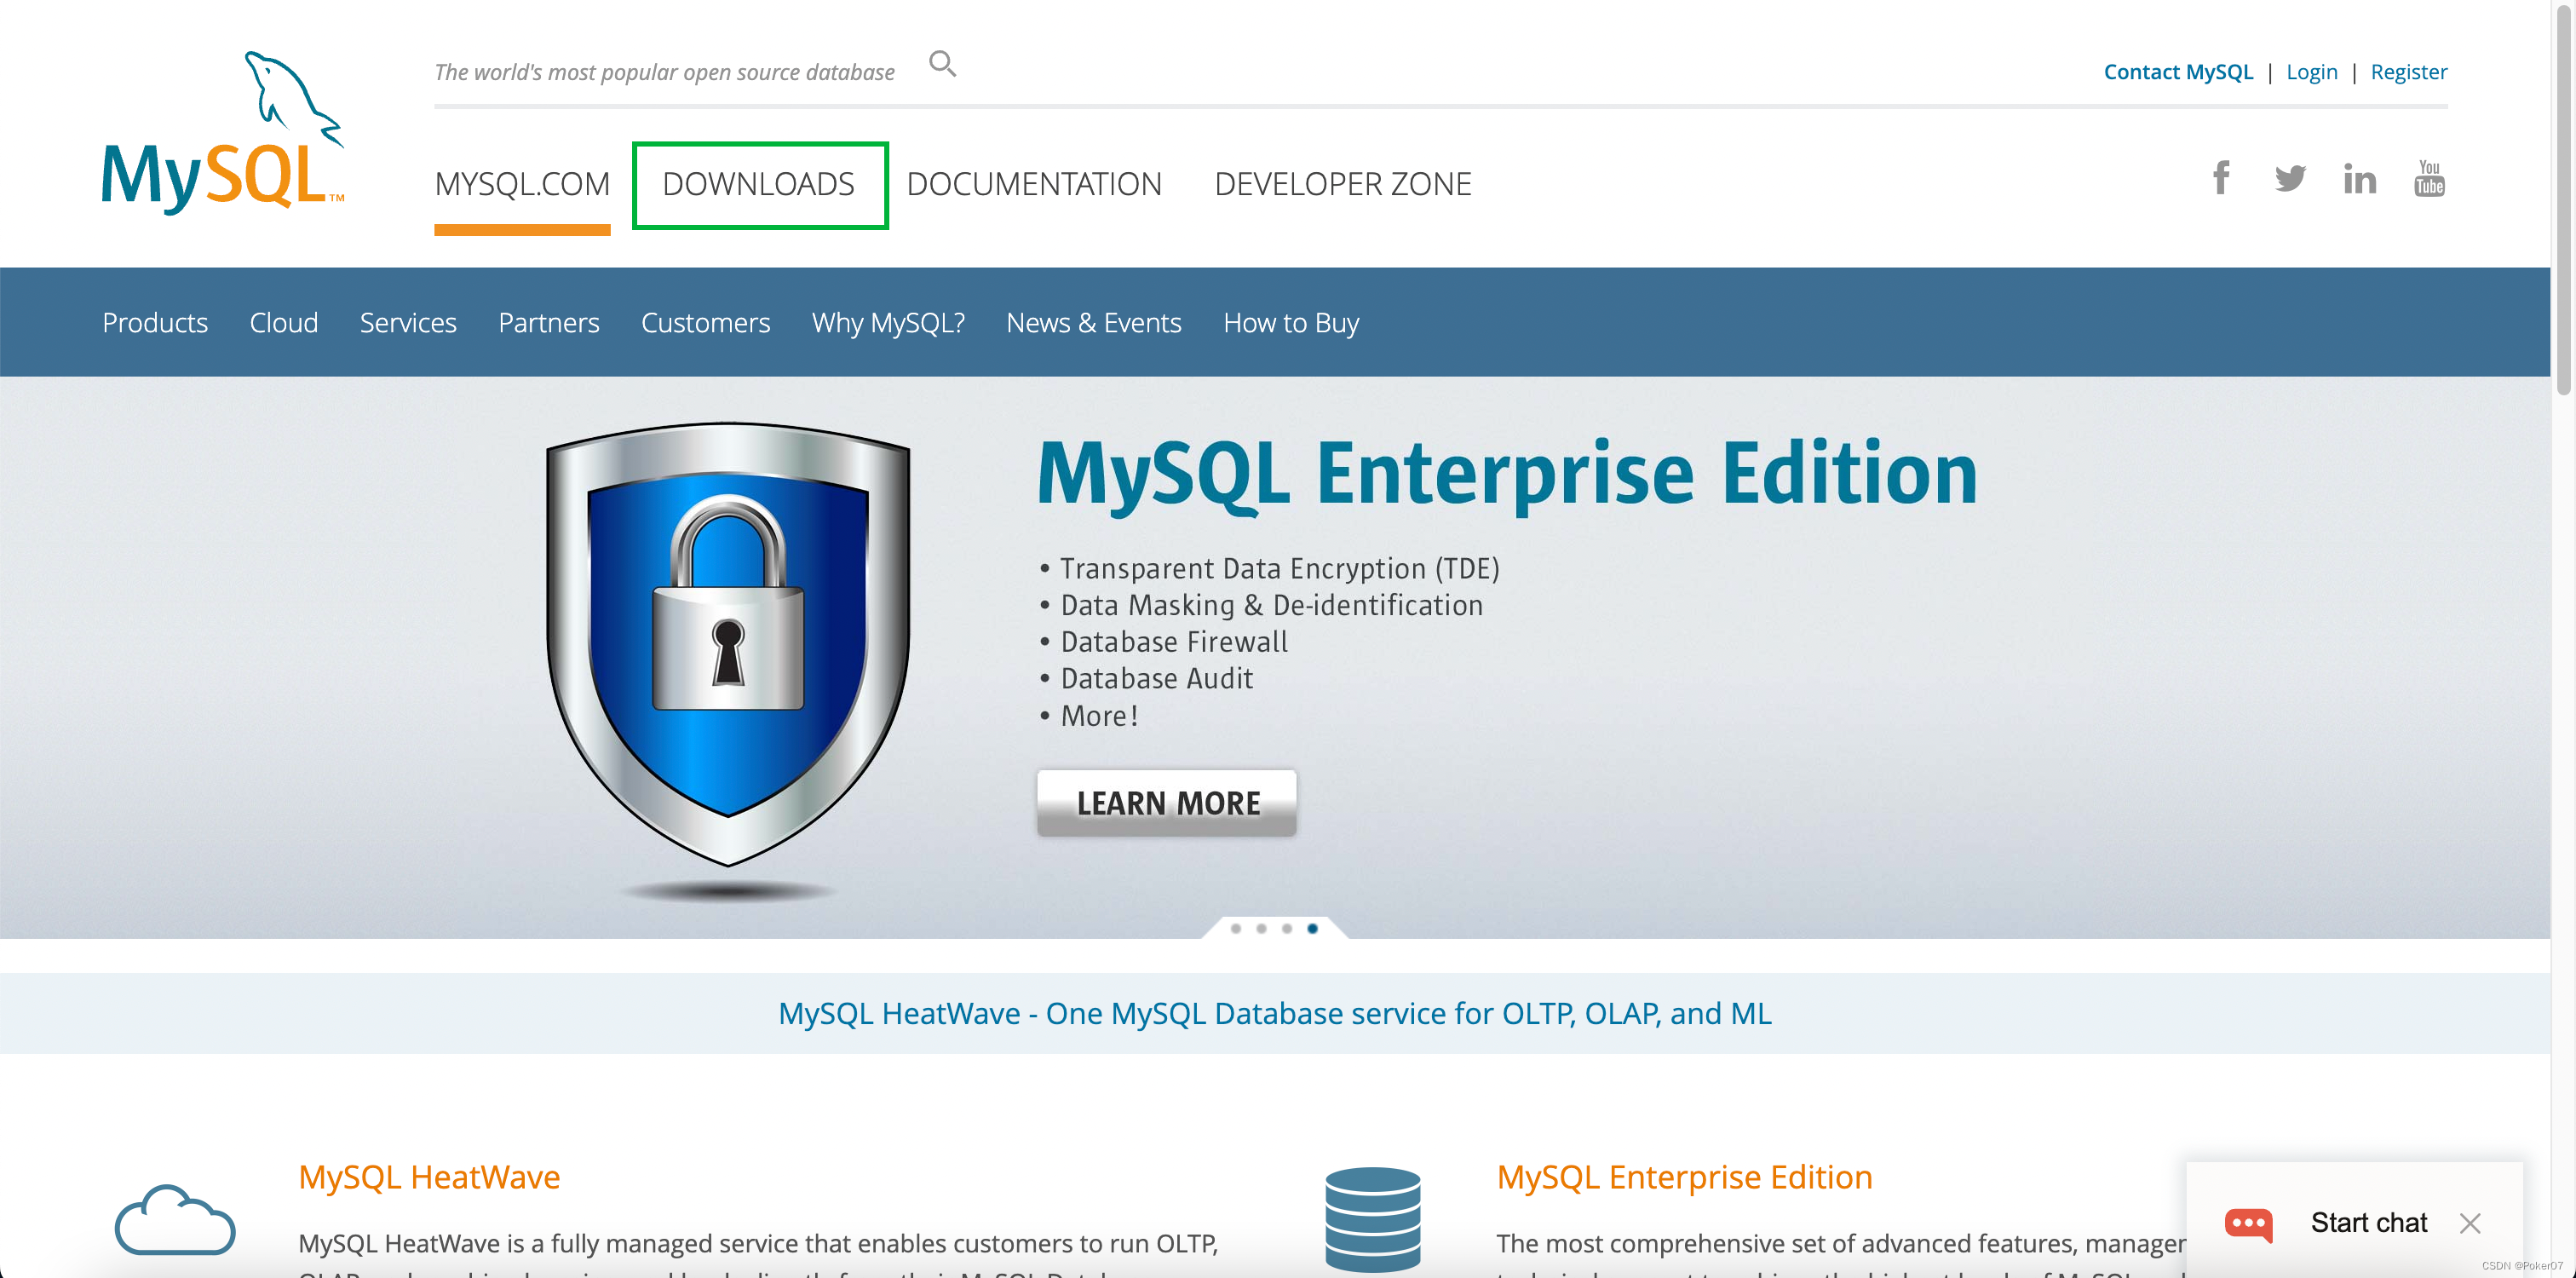Select the fourth active carousel dot
The width and height of the screenshot is (2576, 1278).
[1313, 928]
